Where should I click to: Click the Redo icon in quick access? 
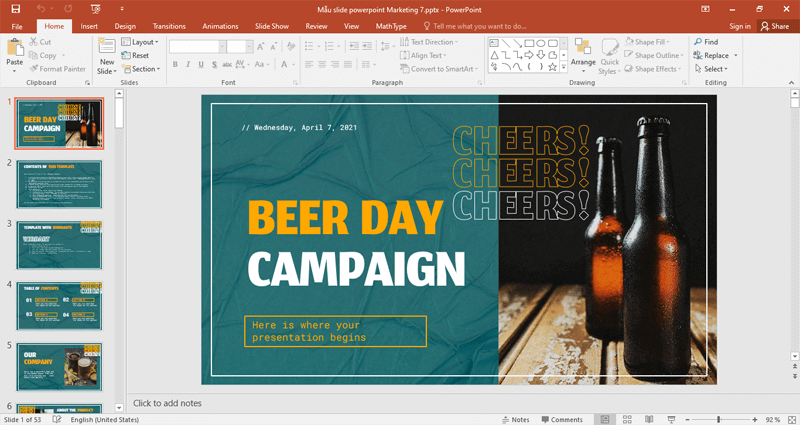point(68,9)
